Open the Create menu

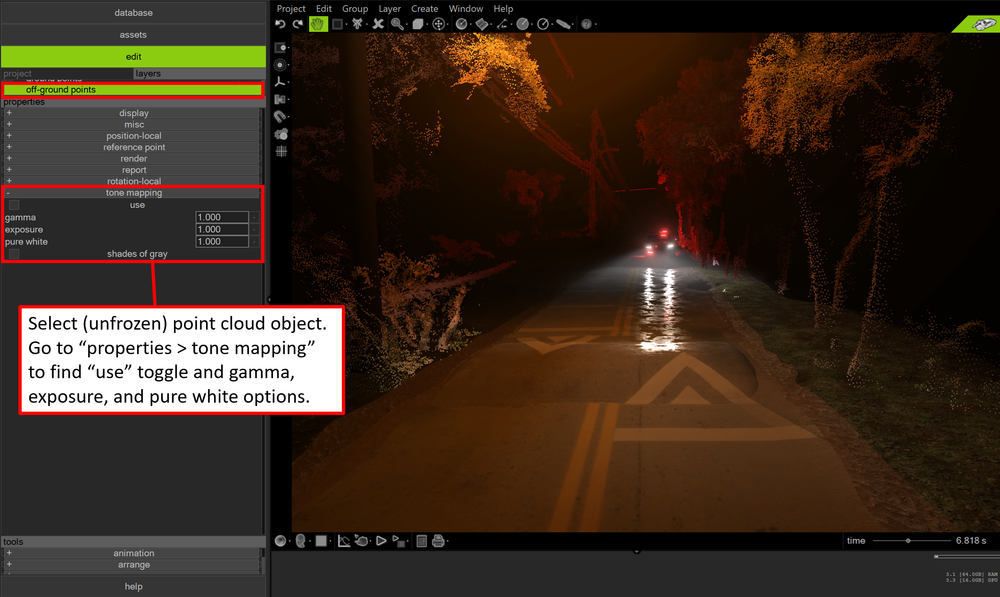(424, 8)
